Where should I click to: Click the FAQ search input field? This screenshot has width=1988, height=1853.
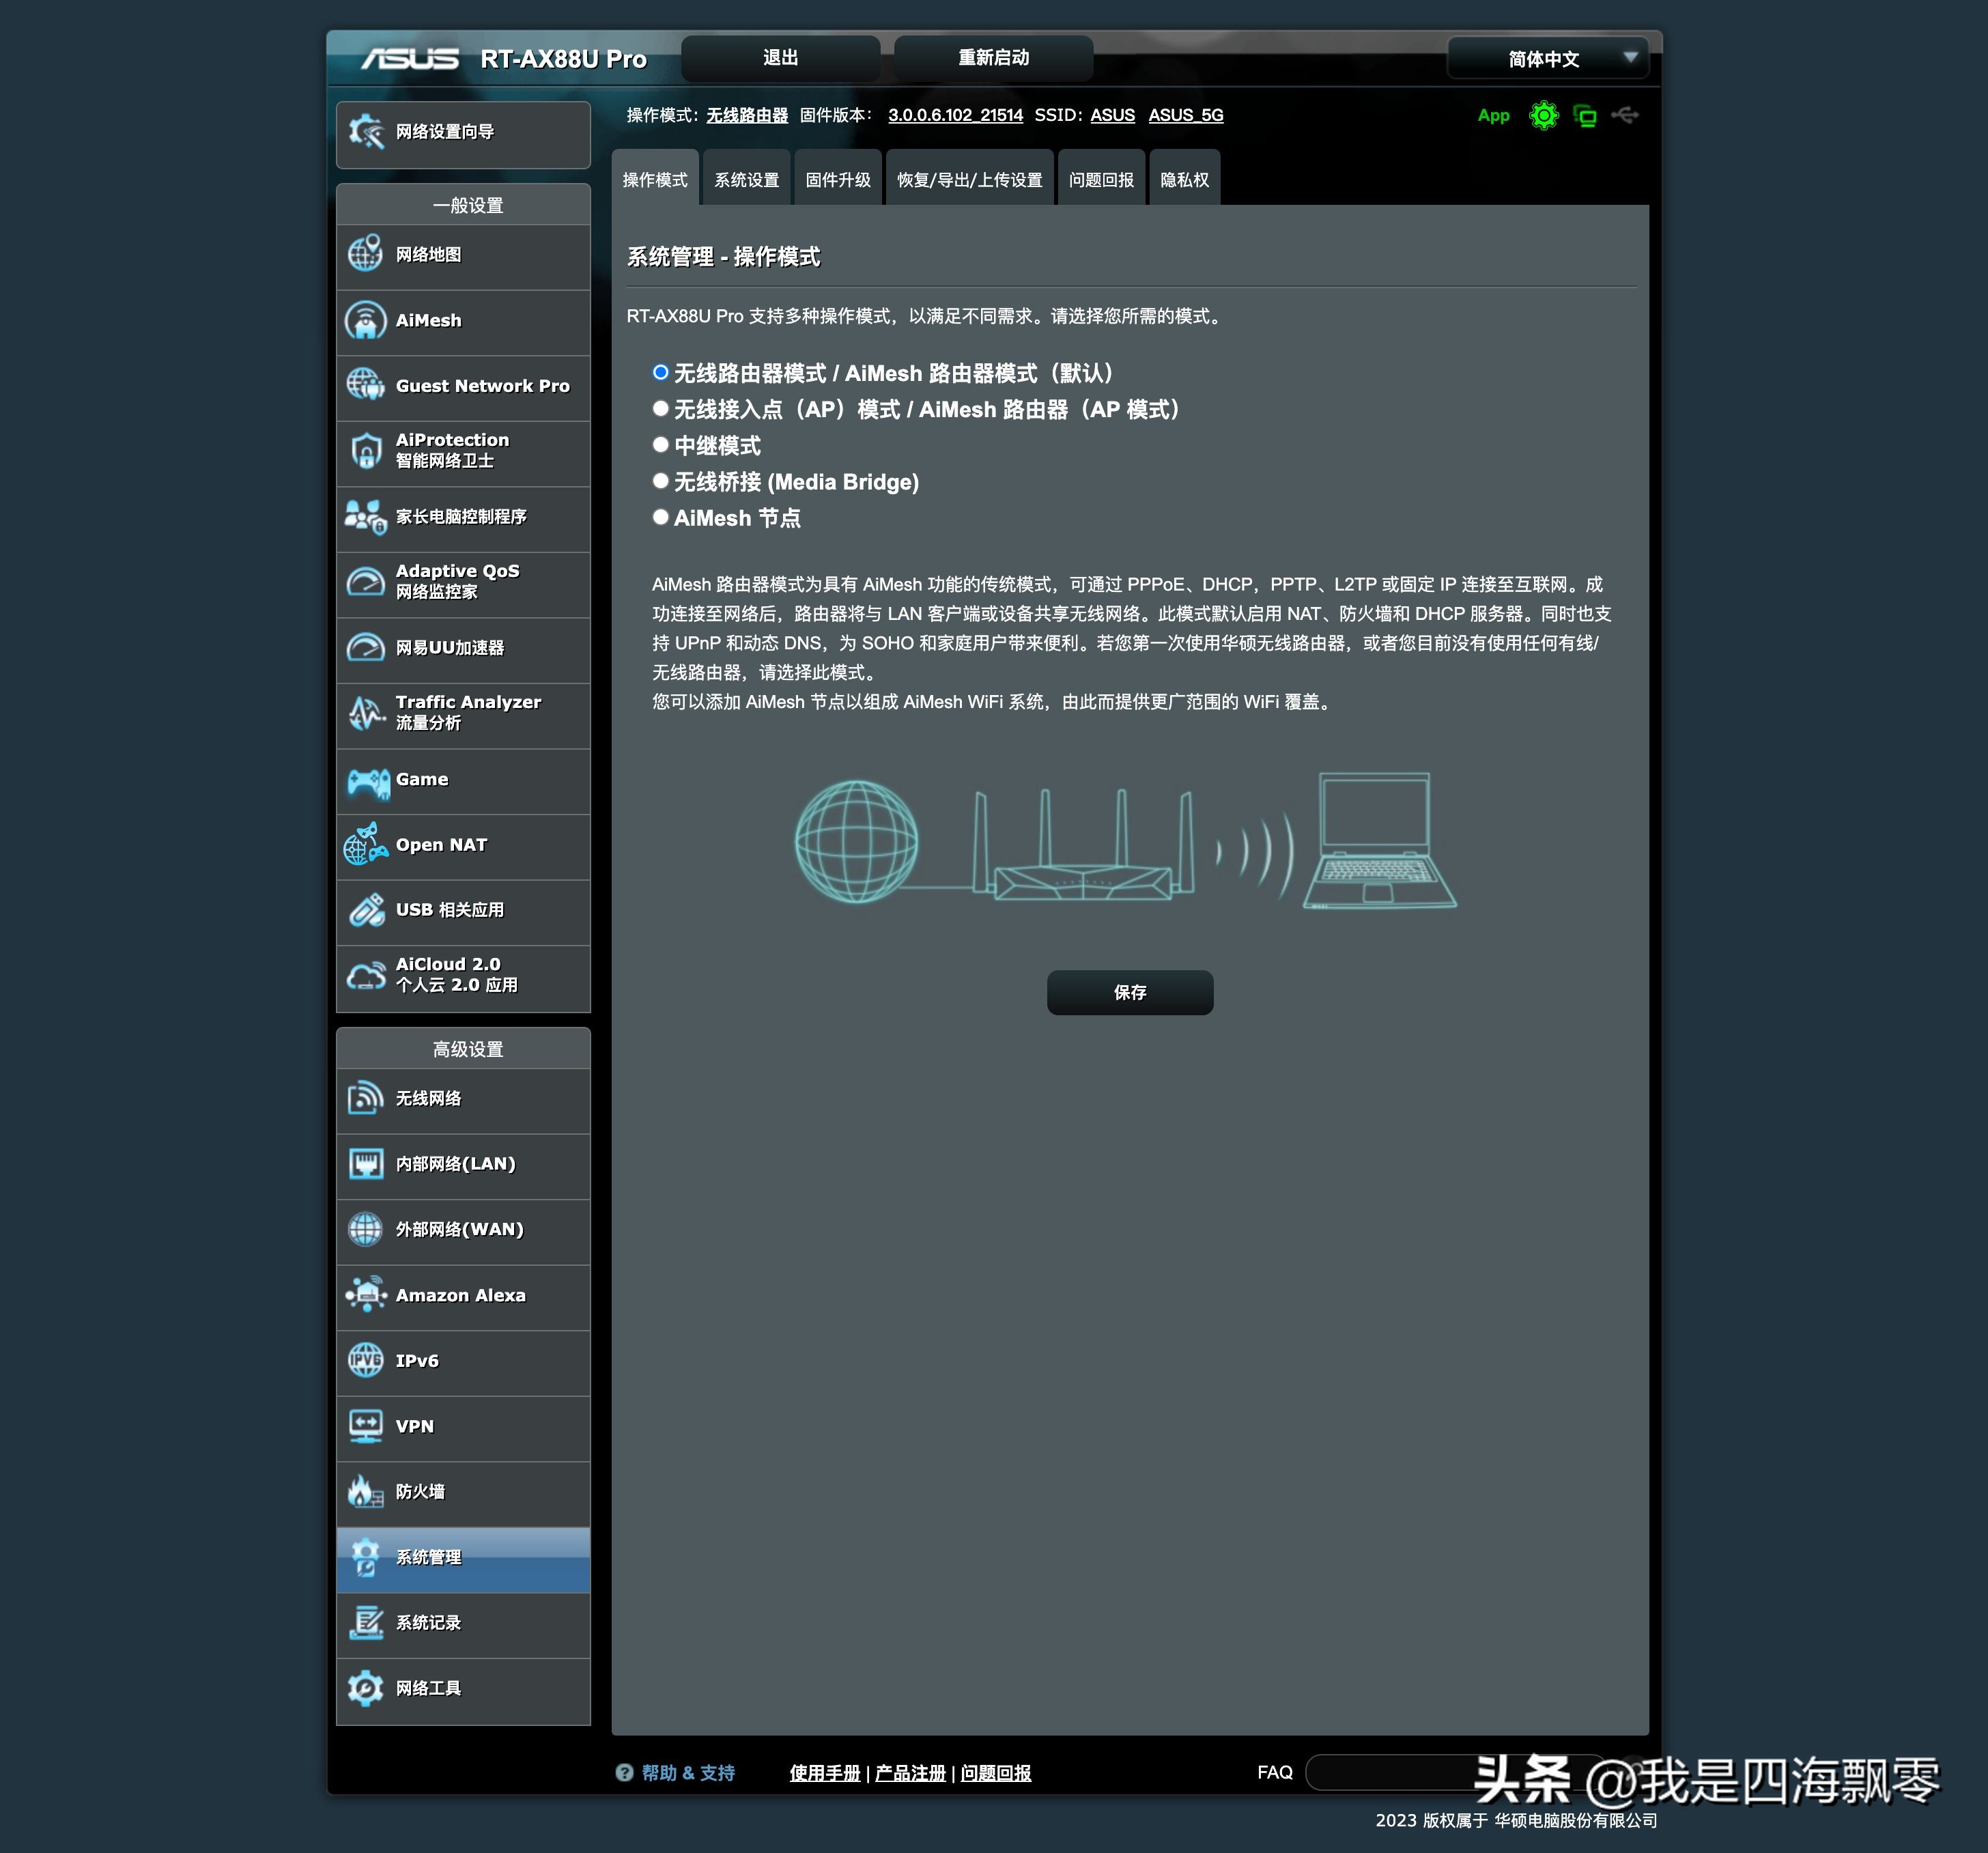click(1455, 1772)
